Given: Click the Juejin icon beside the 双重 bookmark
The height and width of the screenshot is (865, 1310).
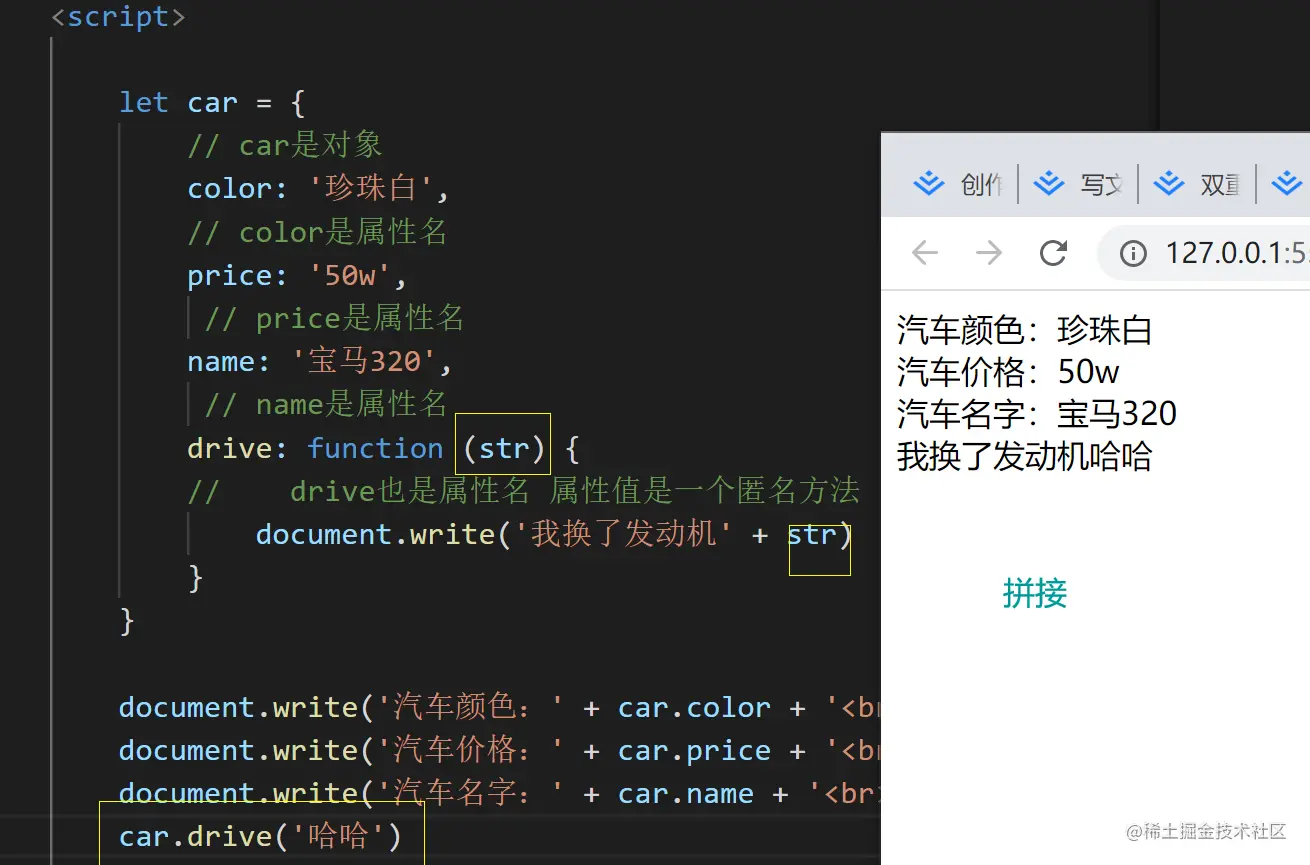Looking at the screenshot, I should pos(1167,183).
